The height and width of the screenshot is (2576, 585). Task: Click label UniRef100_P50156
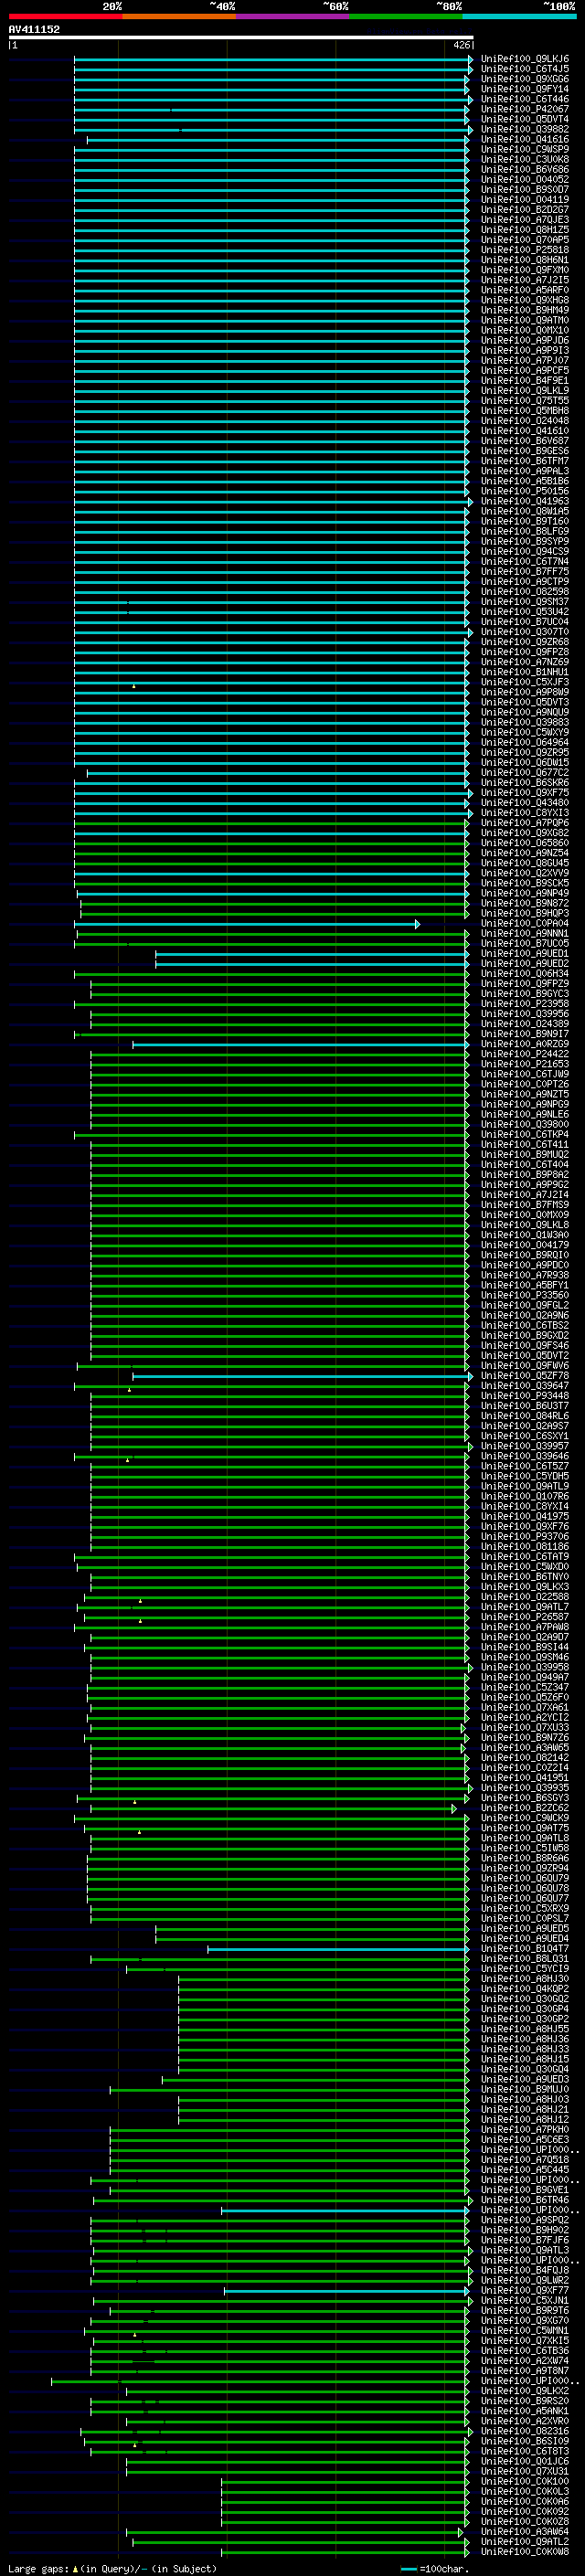525,491
